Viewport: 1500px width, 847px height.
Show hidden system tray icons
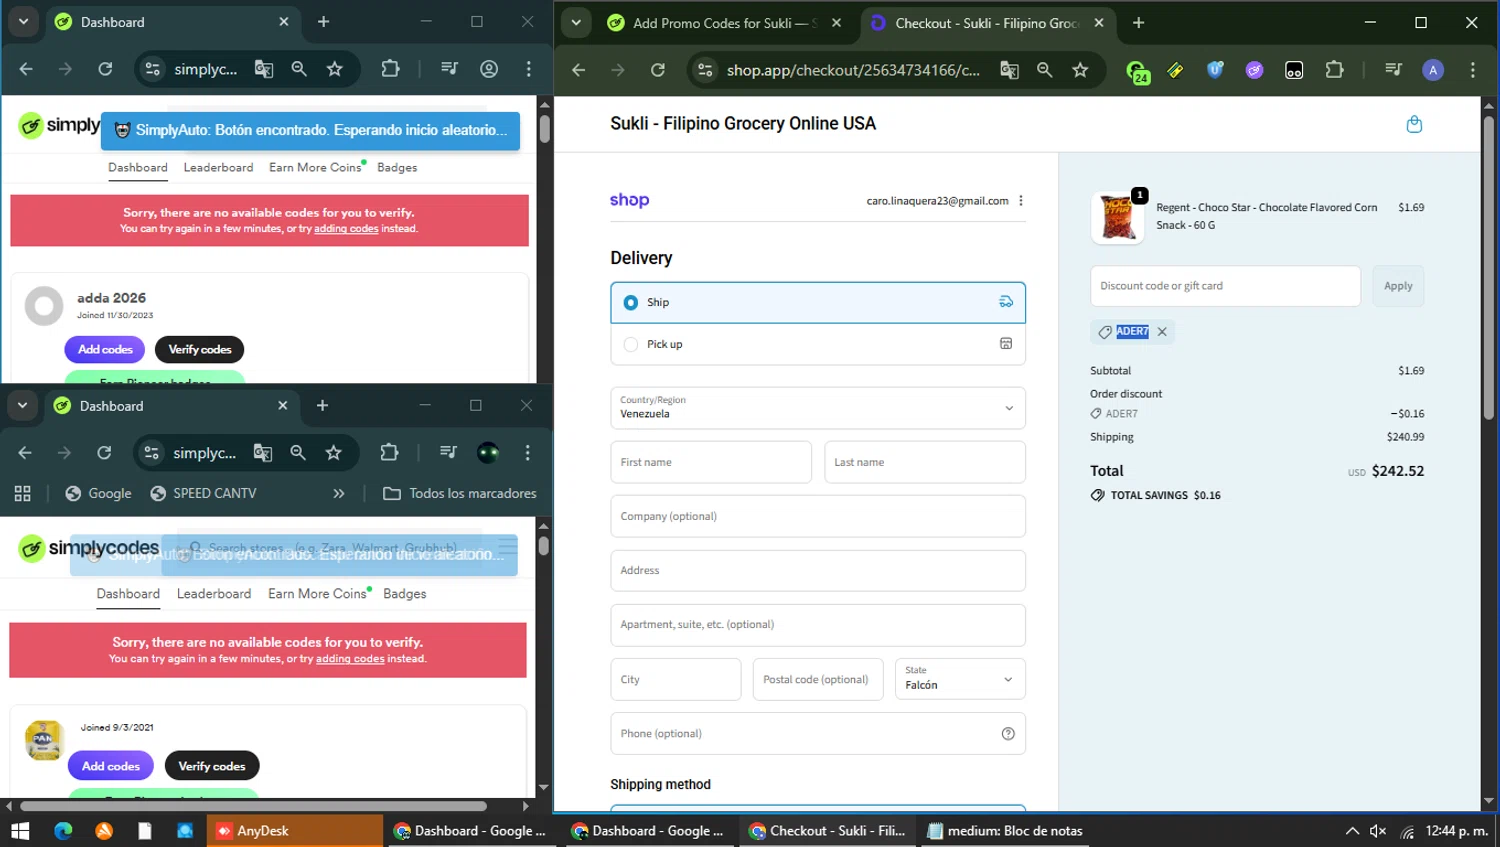[1352, 831]
